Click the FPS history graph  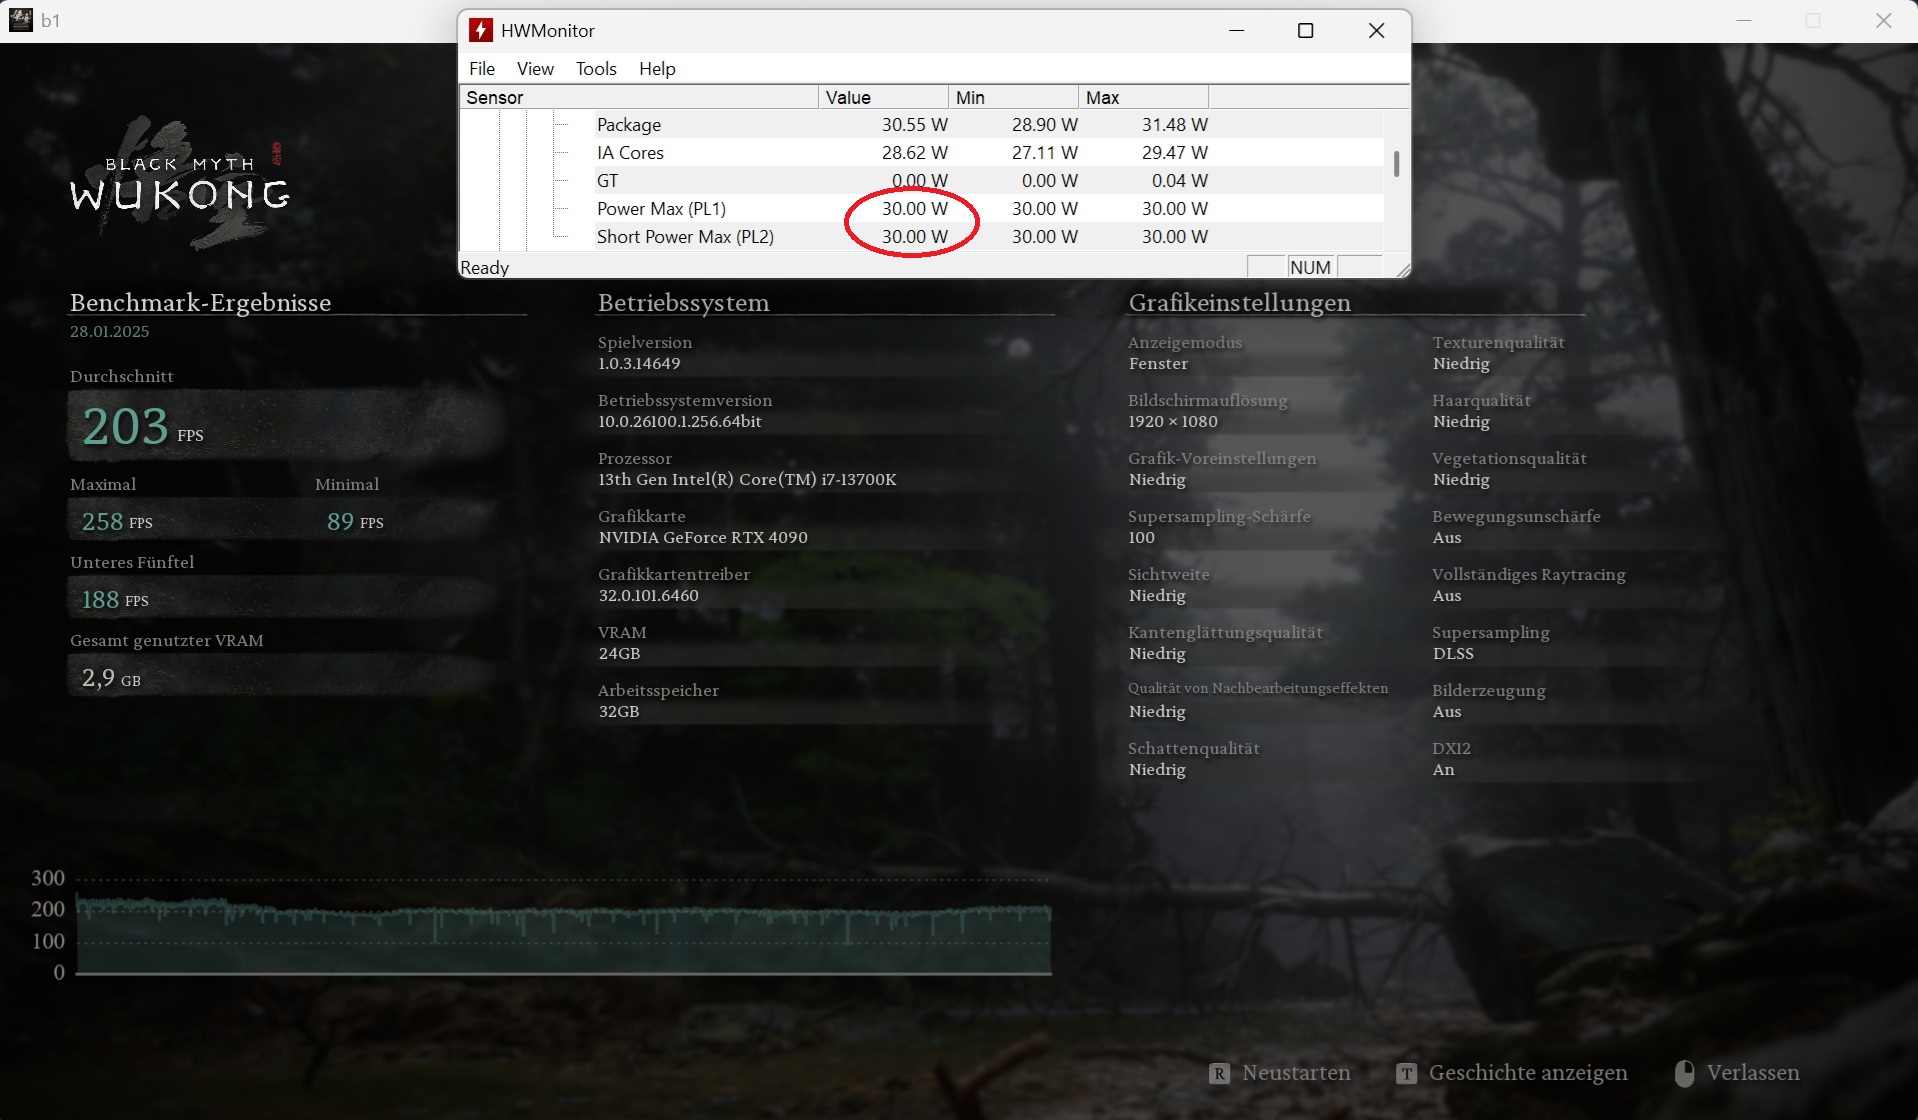coord(563,925)
